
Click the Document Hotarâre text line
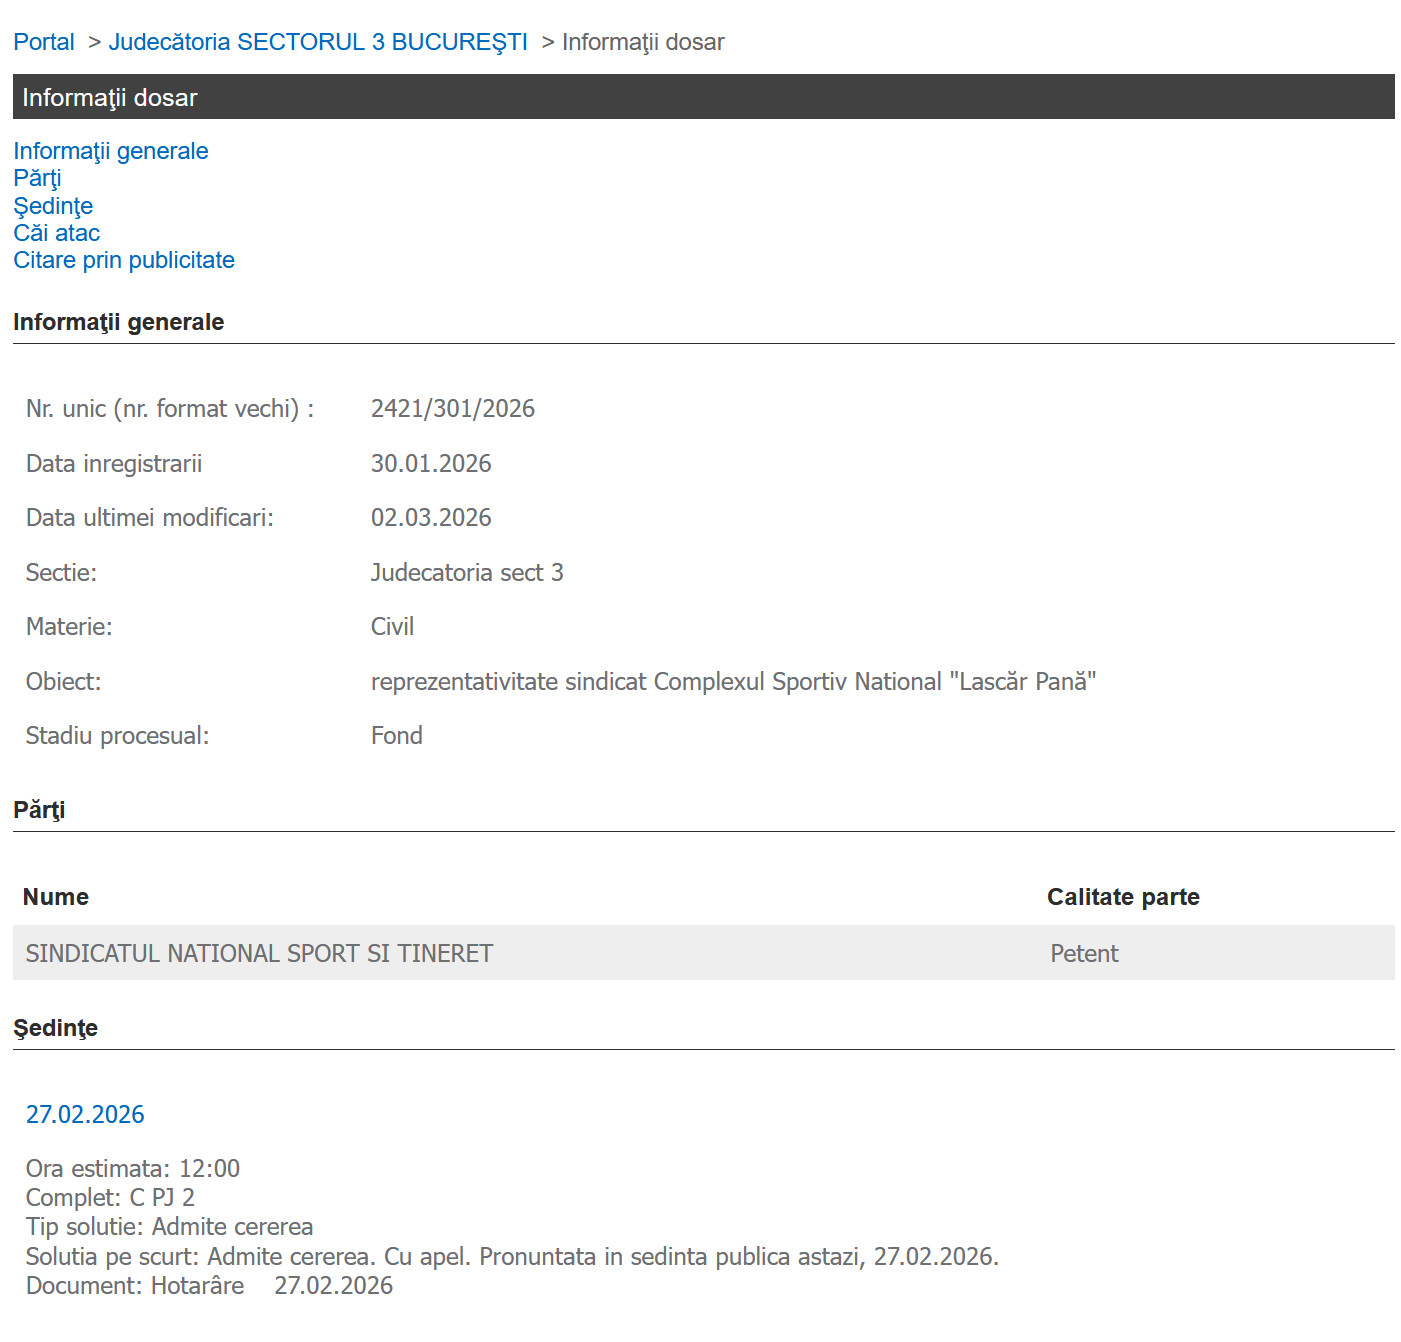209,1286
